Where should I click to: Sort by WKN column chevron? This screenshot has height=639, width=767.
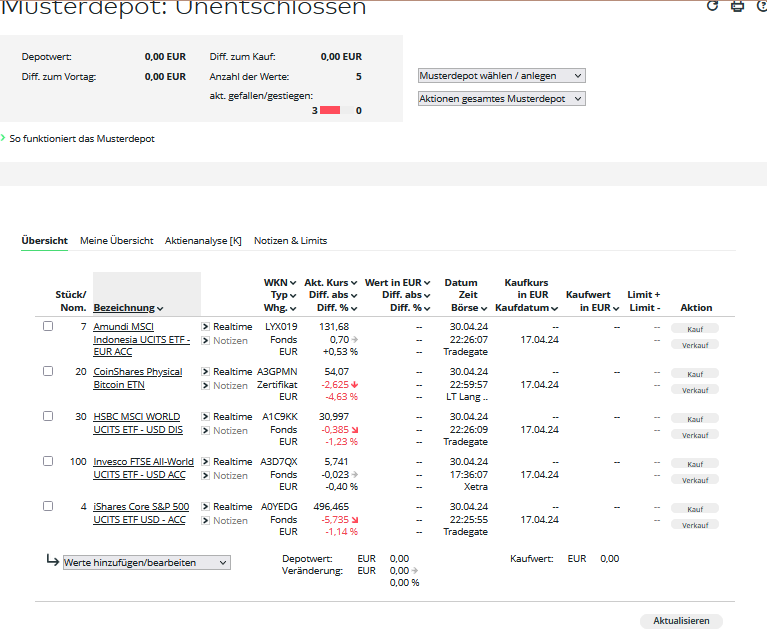pyautogui.click(x=293, y=283)
